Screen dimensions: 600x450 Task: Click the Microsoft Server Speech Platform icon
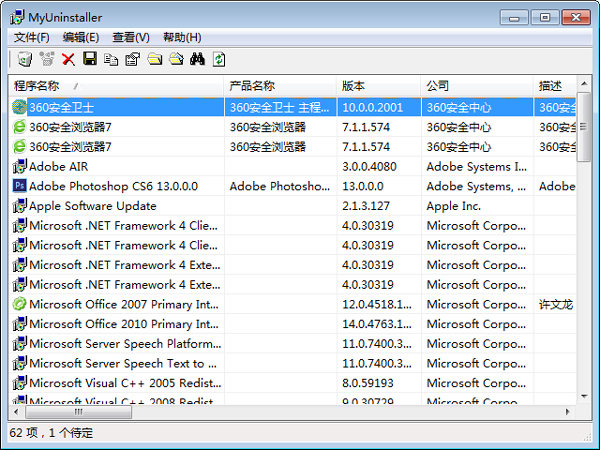tap(19, 344)
